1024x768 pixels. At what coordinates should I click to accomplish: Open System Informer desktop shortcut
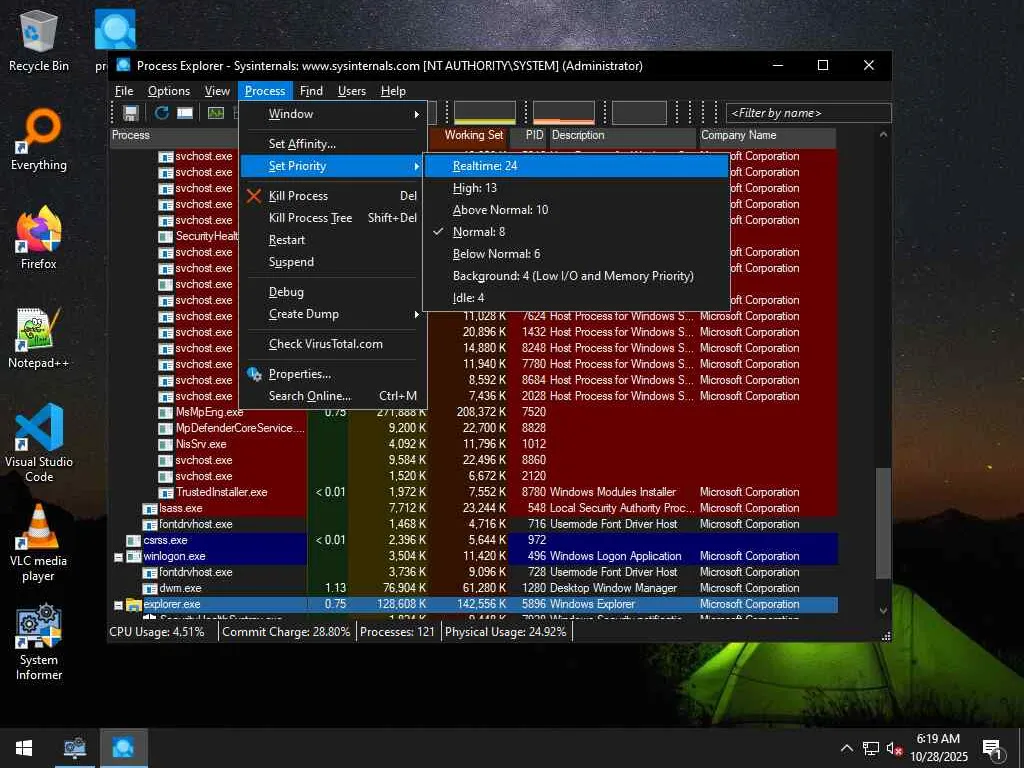tap(39, 643)
